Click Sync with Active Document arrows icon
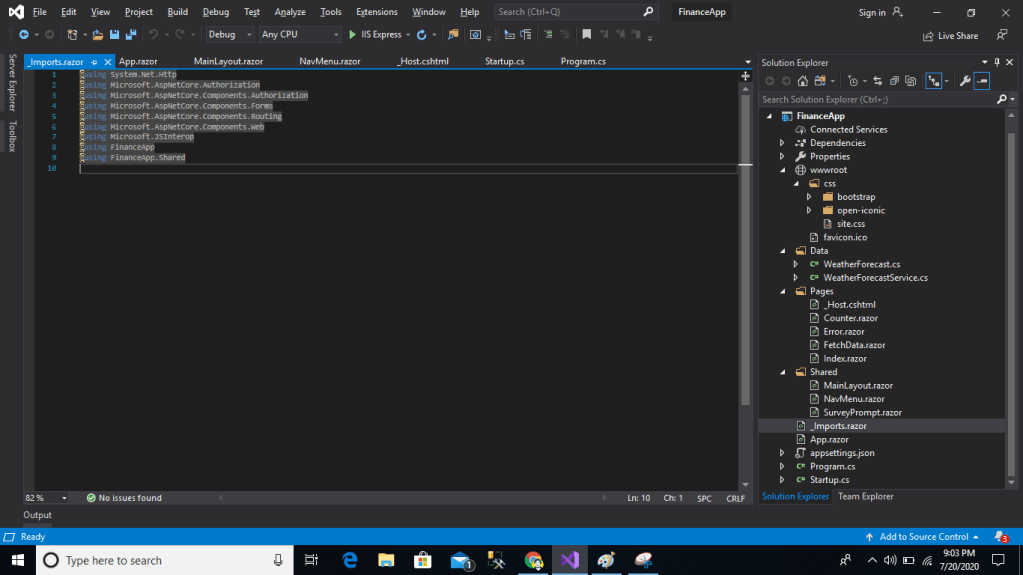This screenshot has width=1023, height=575. [877, 81]
